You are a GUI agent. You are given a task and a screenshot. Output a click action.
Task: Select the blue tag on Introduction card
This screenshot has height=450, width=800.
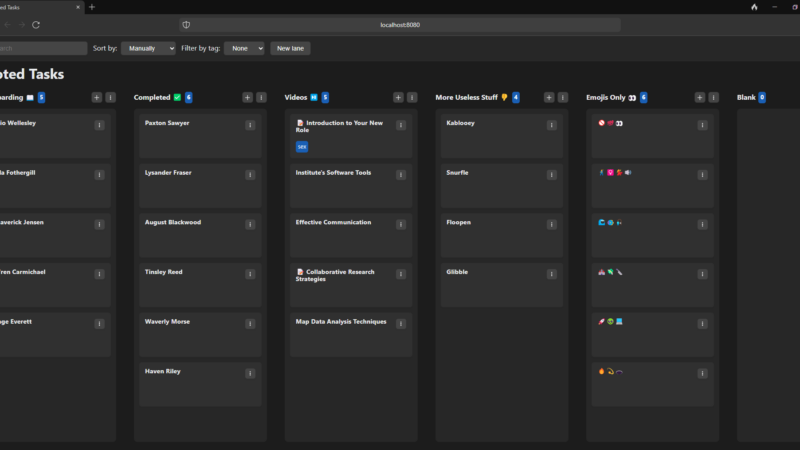[302, 146]
